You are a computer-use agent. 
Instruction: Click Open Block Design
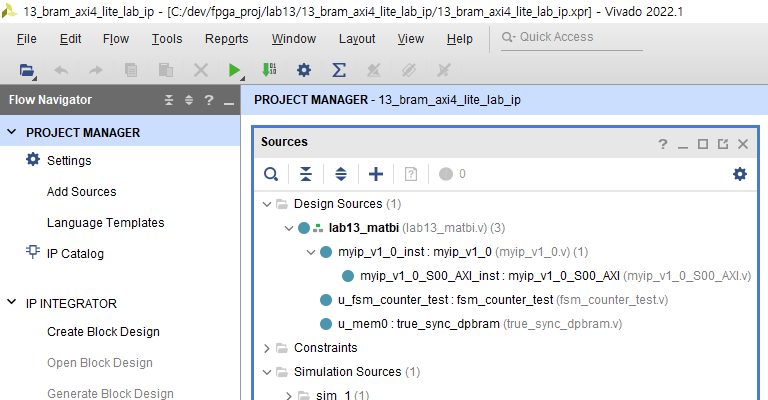[x=100, y=363]
